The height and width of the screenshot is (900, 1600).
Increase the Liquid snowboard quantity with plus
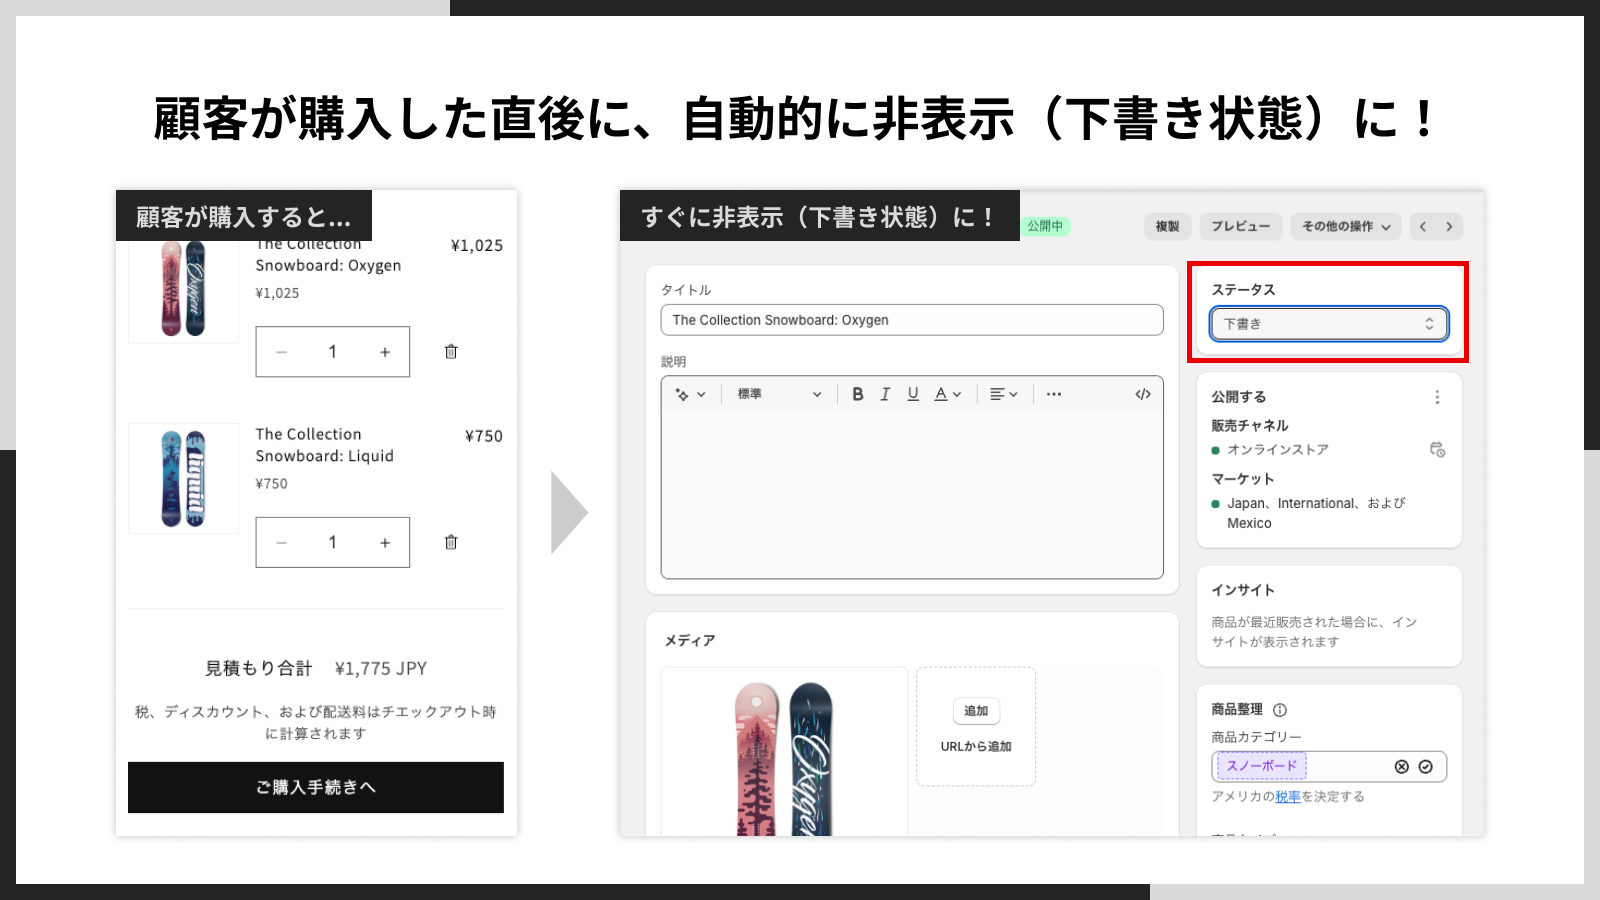[x=385, y=542]
